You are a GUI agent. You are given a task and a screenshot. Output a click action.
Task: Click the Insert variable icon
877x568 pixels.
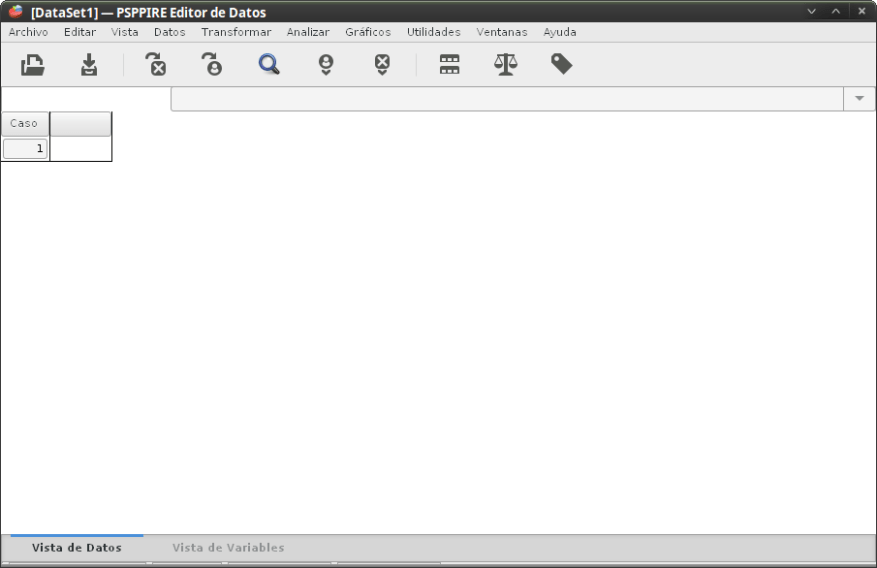pyautogui.click(x=382, y=65)
